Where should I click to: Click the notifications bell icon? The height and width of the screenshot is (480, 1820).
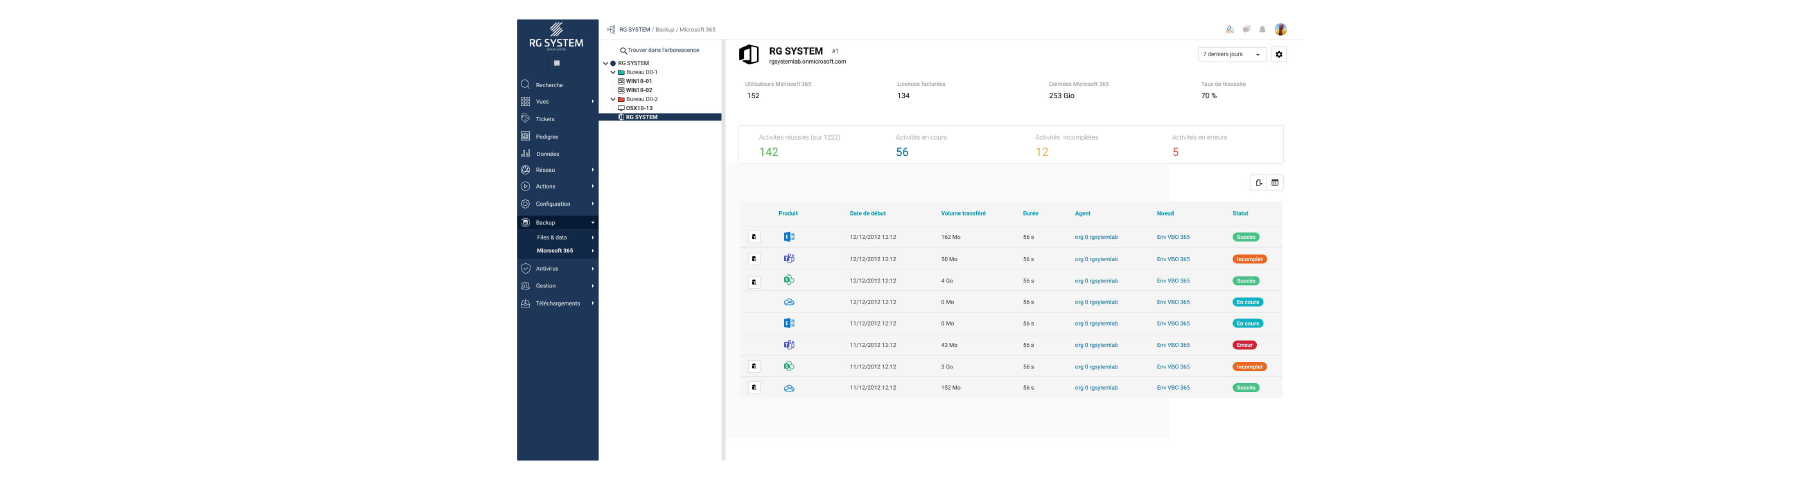click(1262, 29)
